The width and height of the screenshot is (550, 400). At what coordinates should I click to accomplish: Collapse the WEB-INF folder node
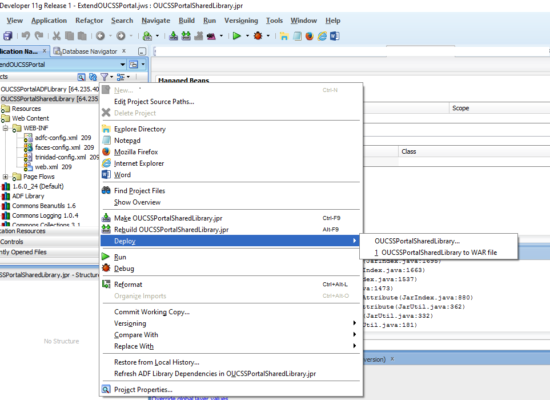[x=5, y=128]
